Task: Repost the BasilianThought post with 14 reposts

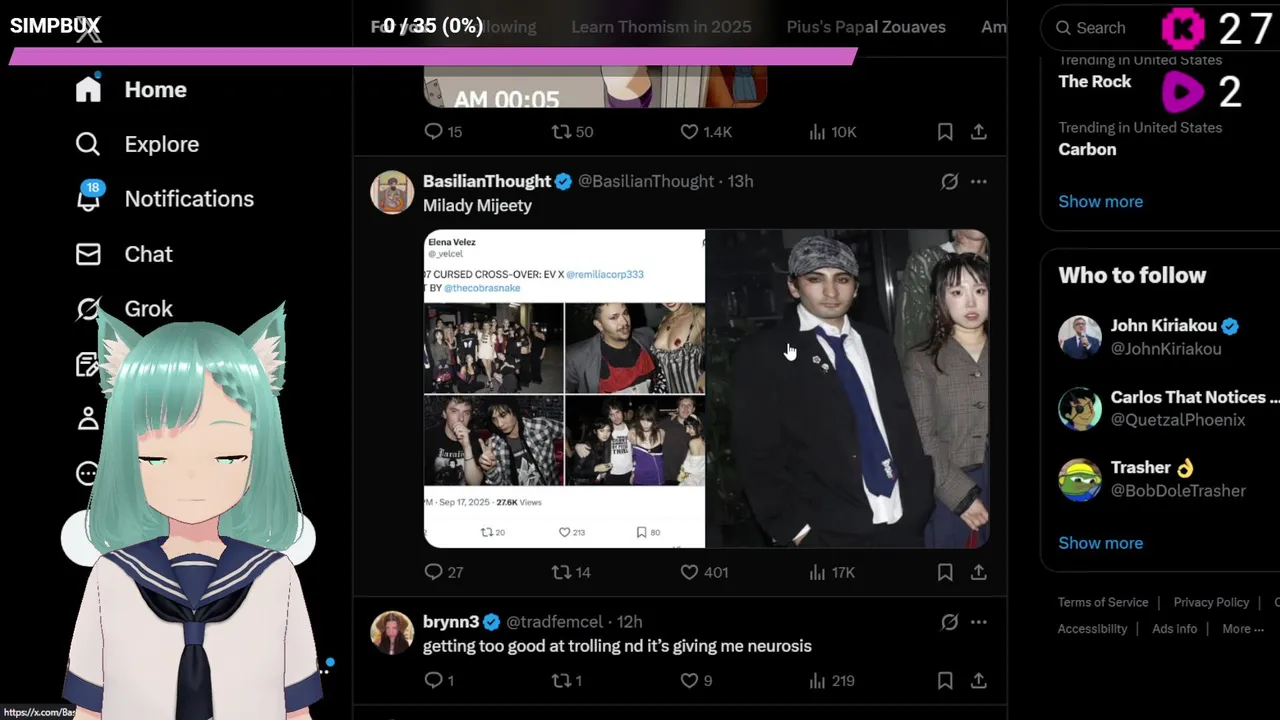Action: (x=571, y=572)
